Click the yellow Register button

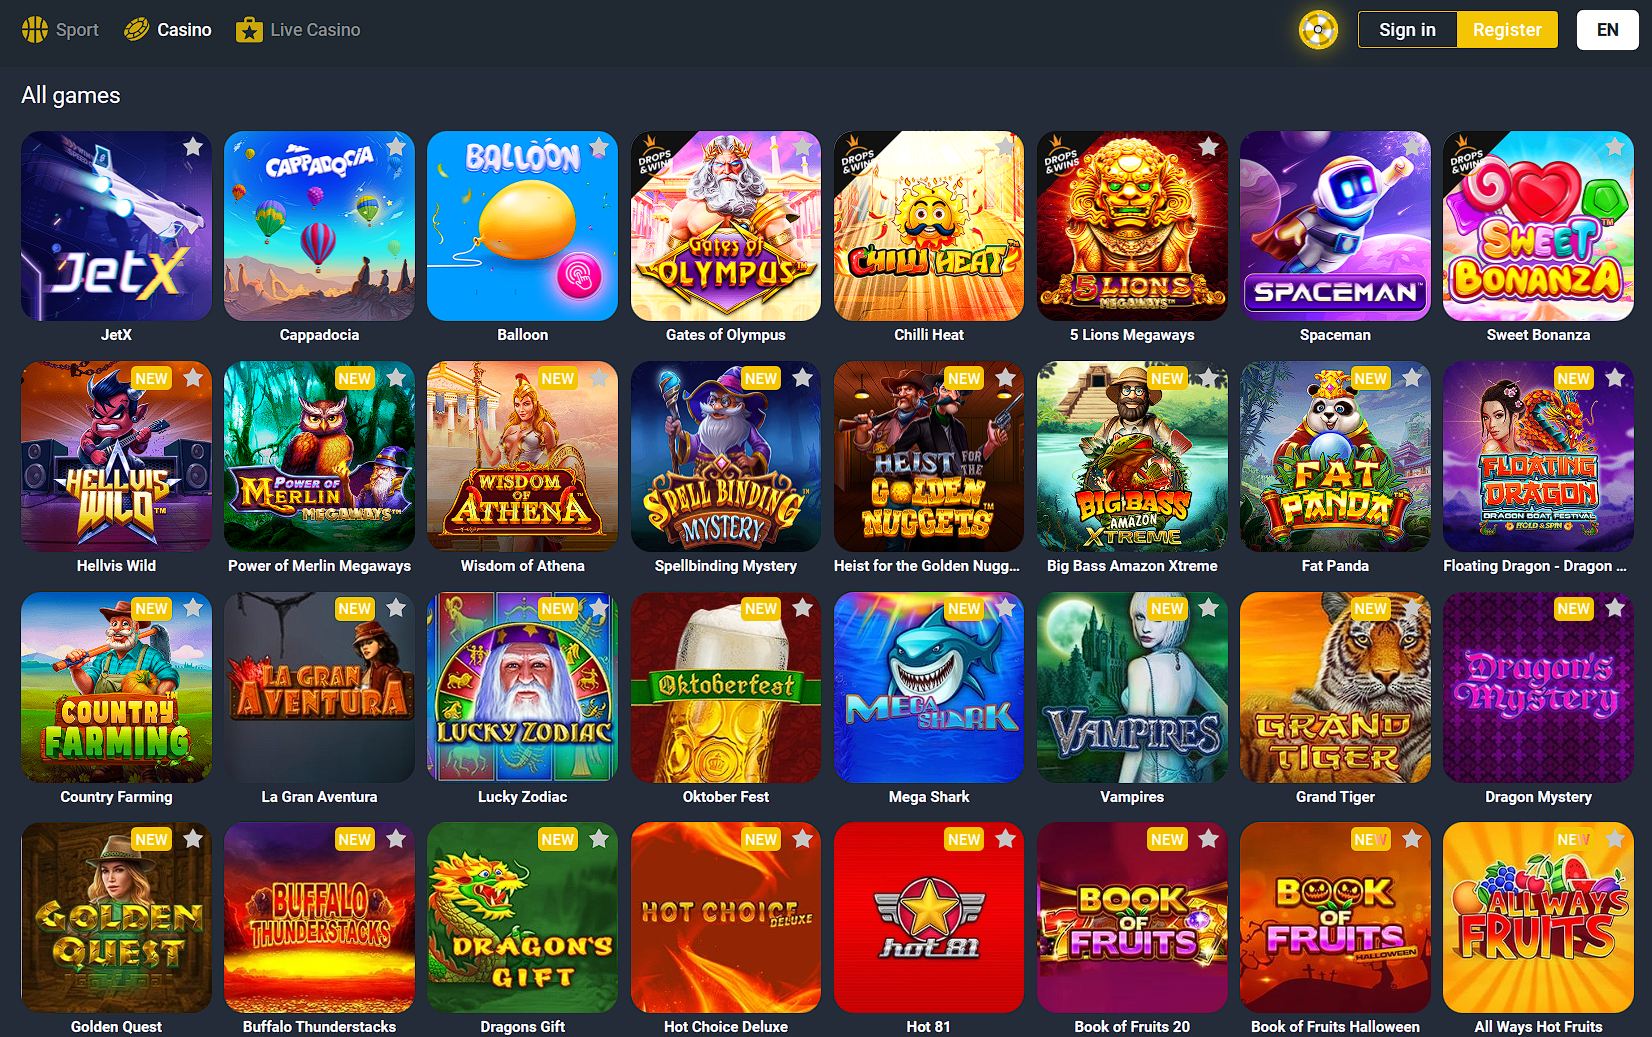tap(1507, 30)
